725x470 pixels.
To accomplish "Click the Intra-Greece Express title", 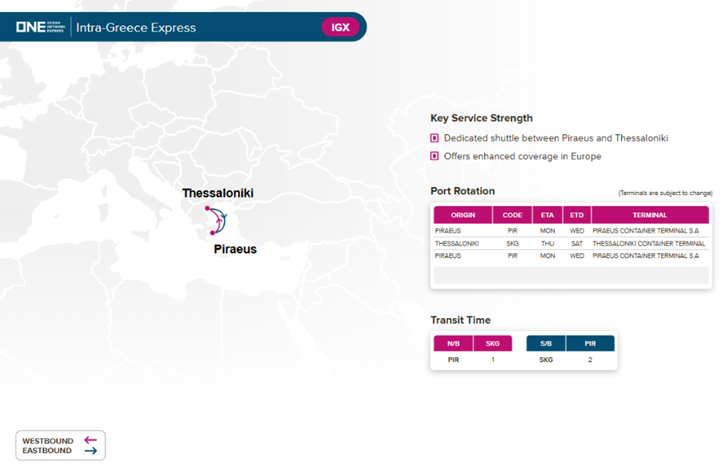I will point(136,27).
